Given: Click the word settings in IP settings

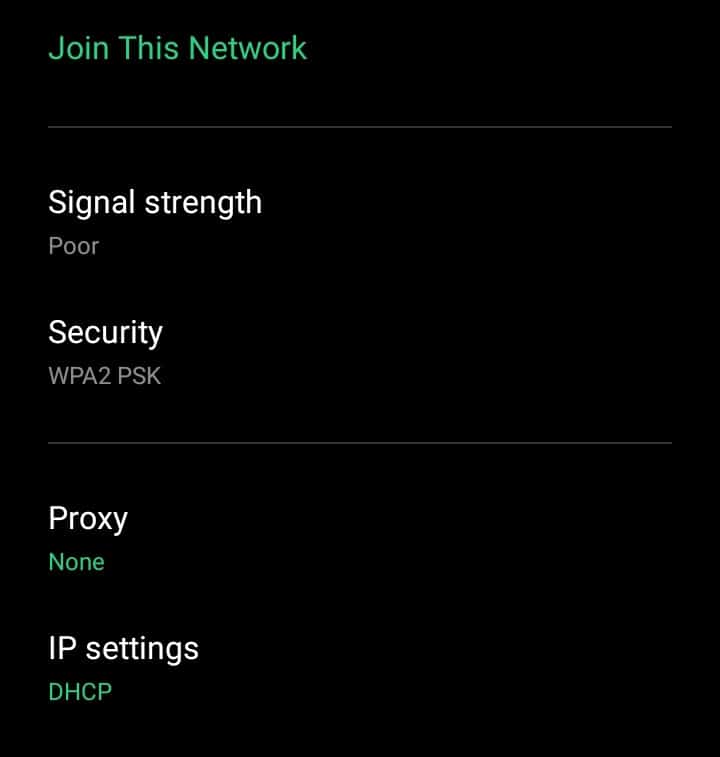Looking at the screenshot, I should 142,649.
